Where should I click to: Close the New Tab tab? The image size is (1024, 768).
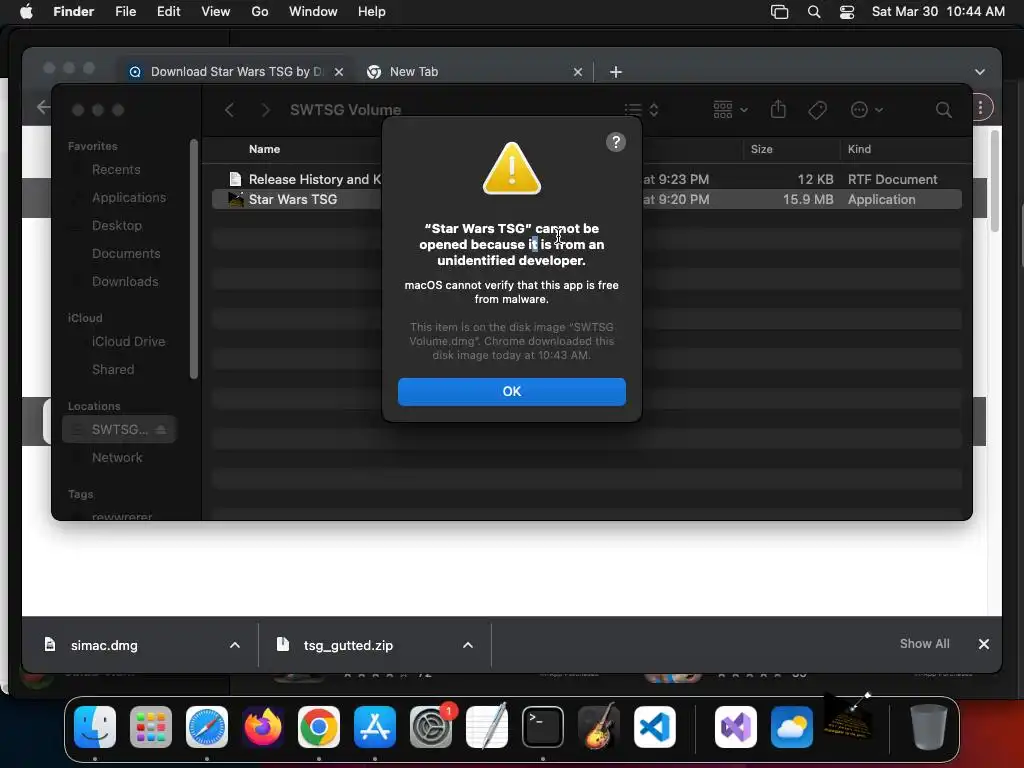pyautogui.click(x=577, y=72)
